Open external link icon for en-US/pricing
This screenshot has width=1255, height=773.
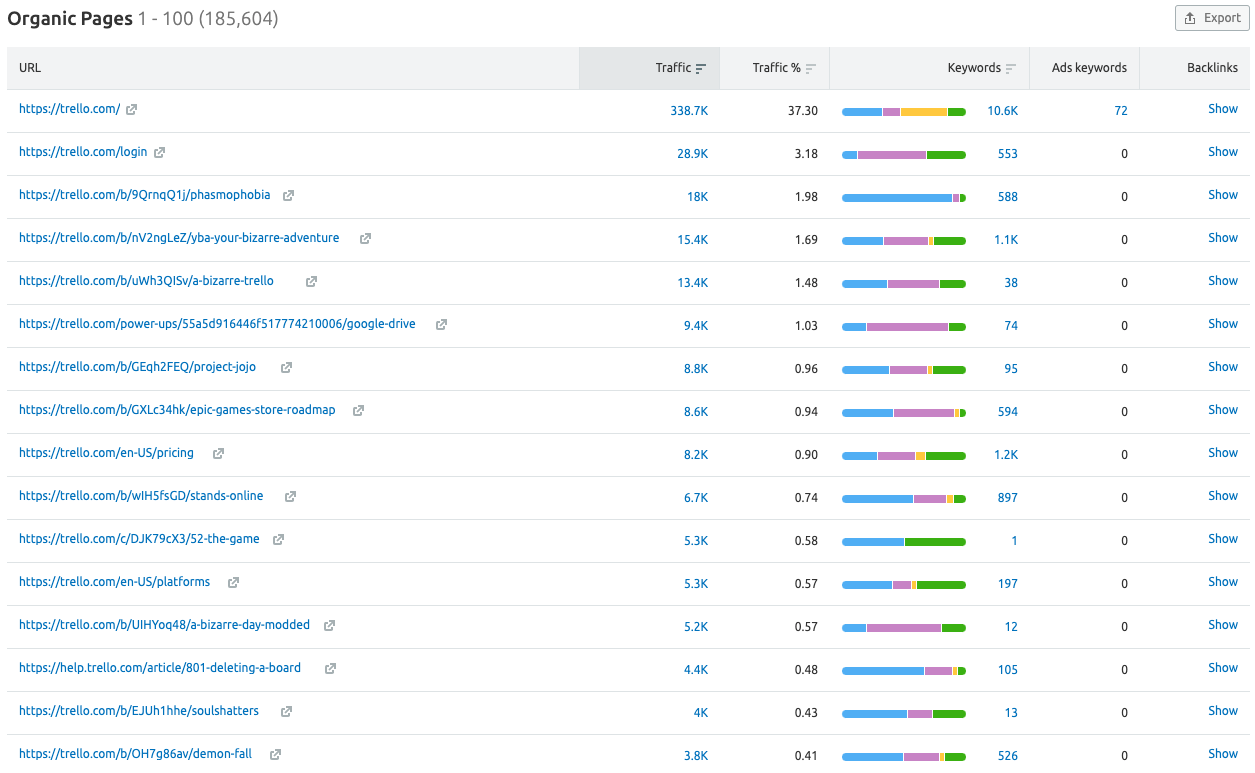218,453
